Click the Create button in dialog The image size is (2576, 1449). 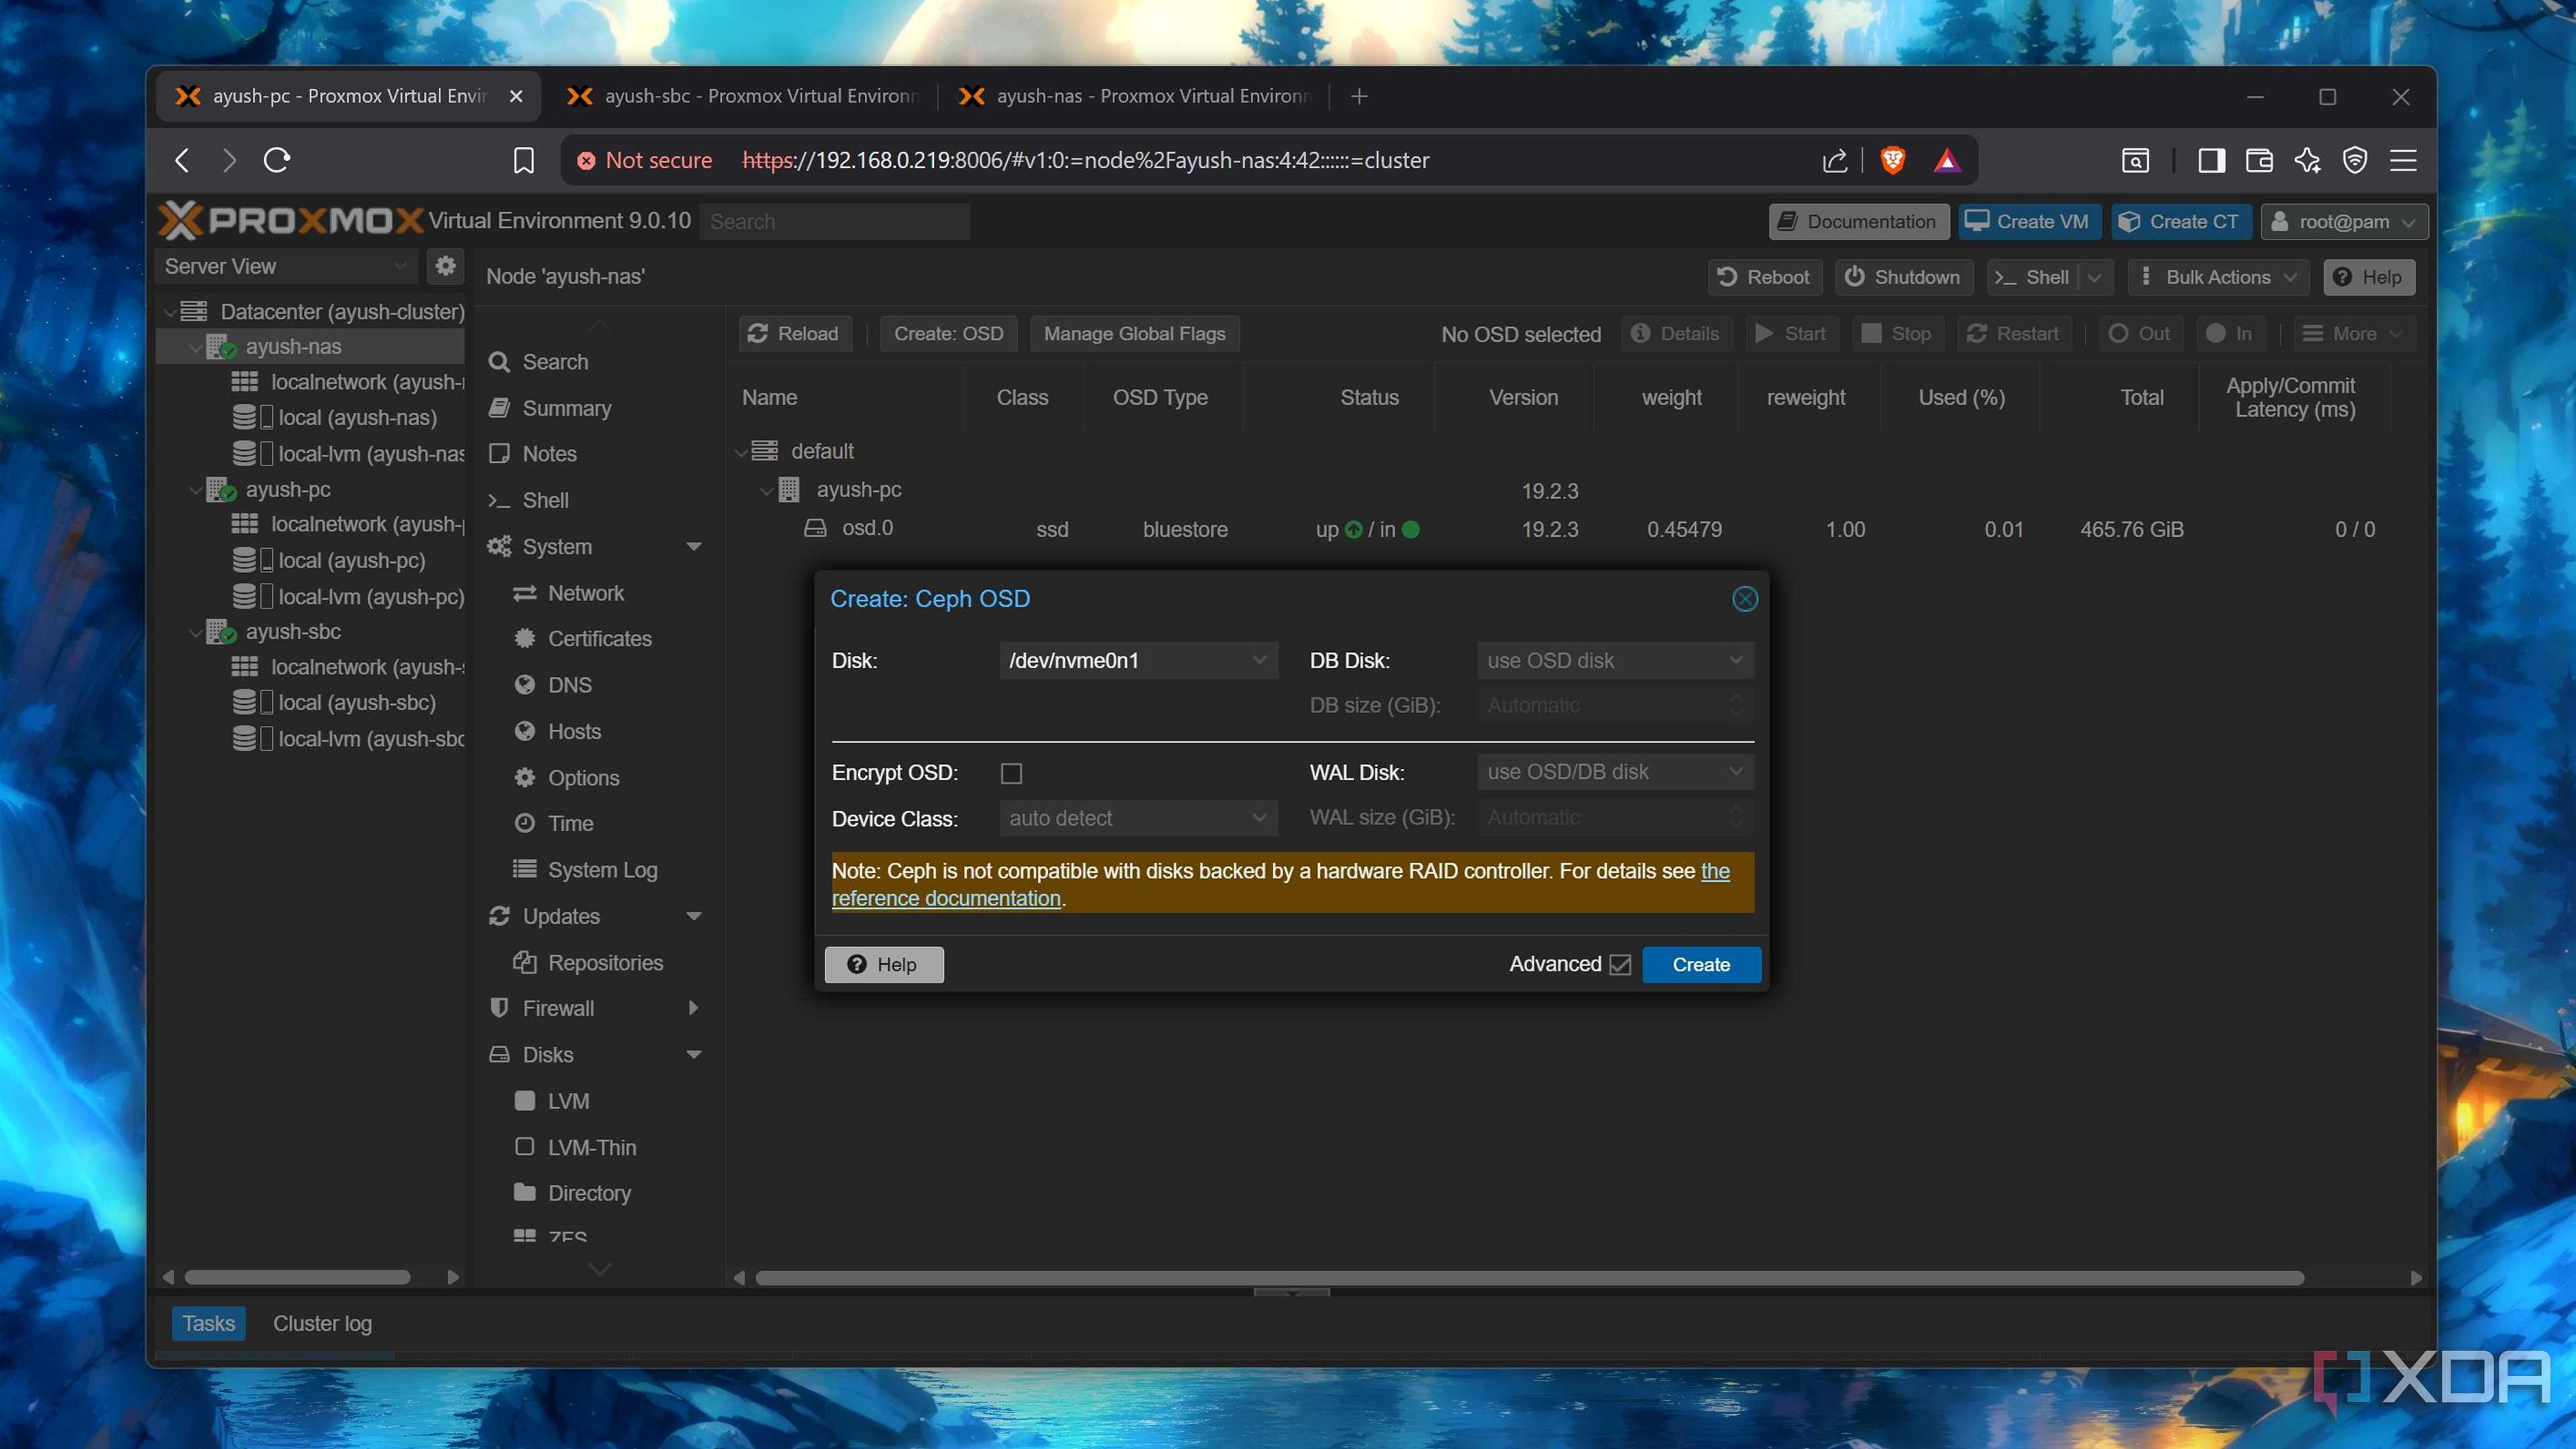click(x=1701, y=965)
